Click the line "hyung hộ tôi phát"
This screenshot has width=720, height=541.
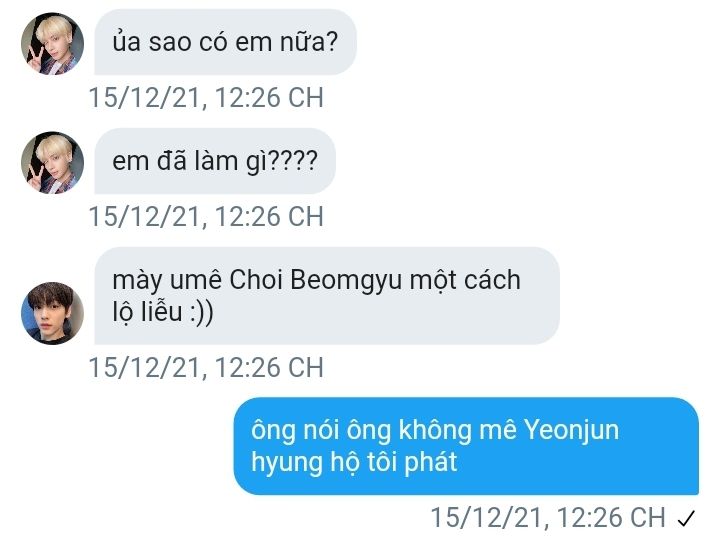pos(354,462)
